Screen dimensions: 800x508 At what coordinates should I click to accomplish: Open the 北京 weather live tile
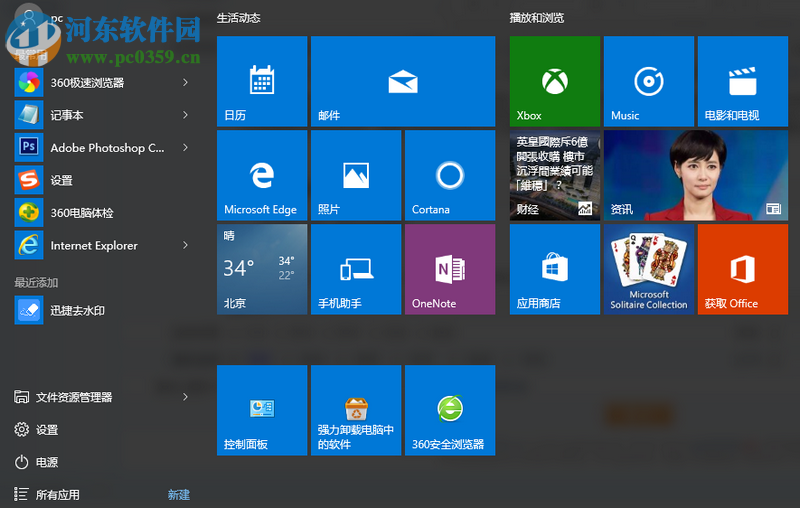[261, 269]
